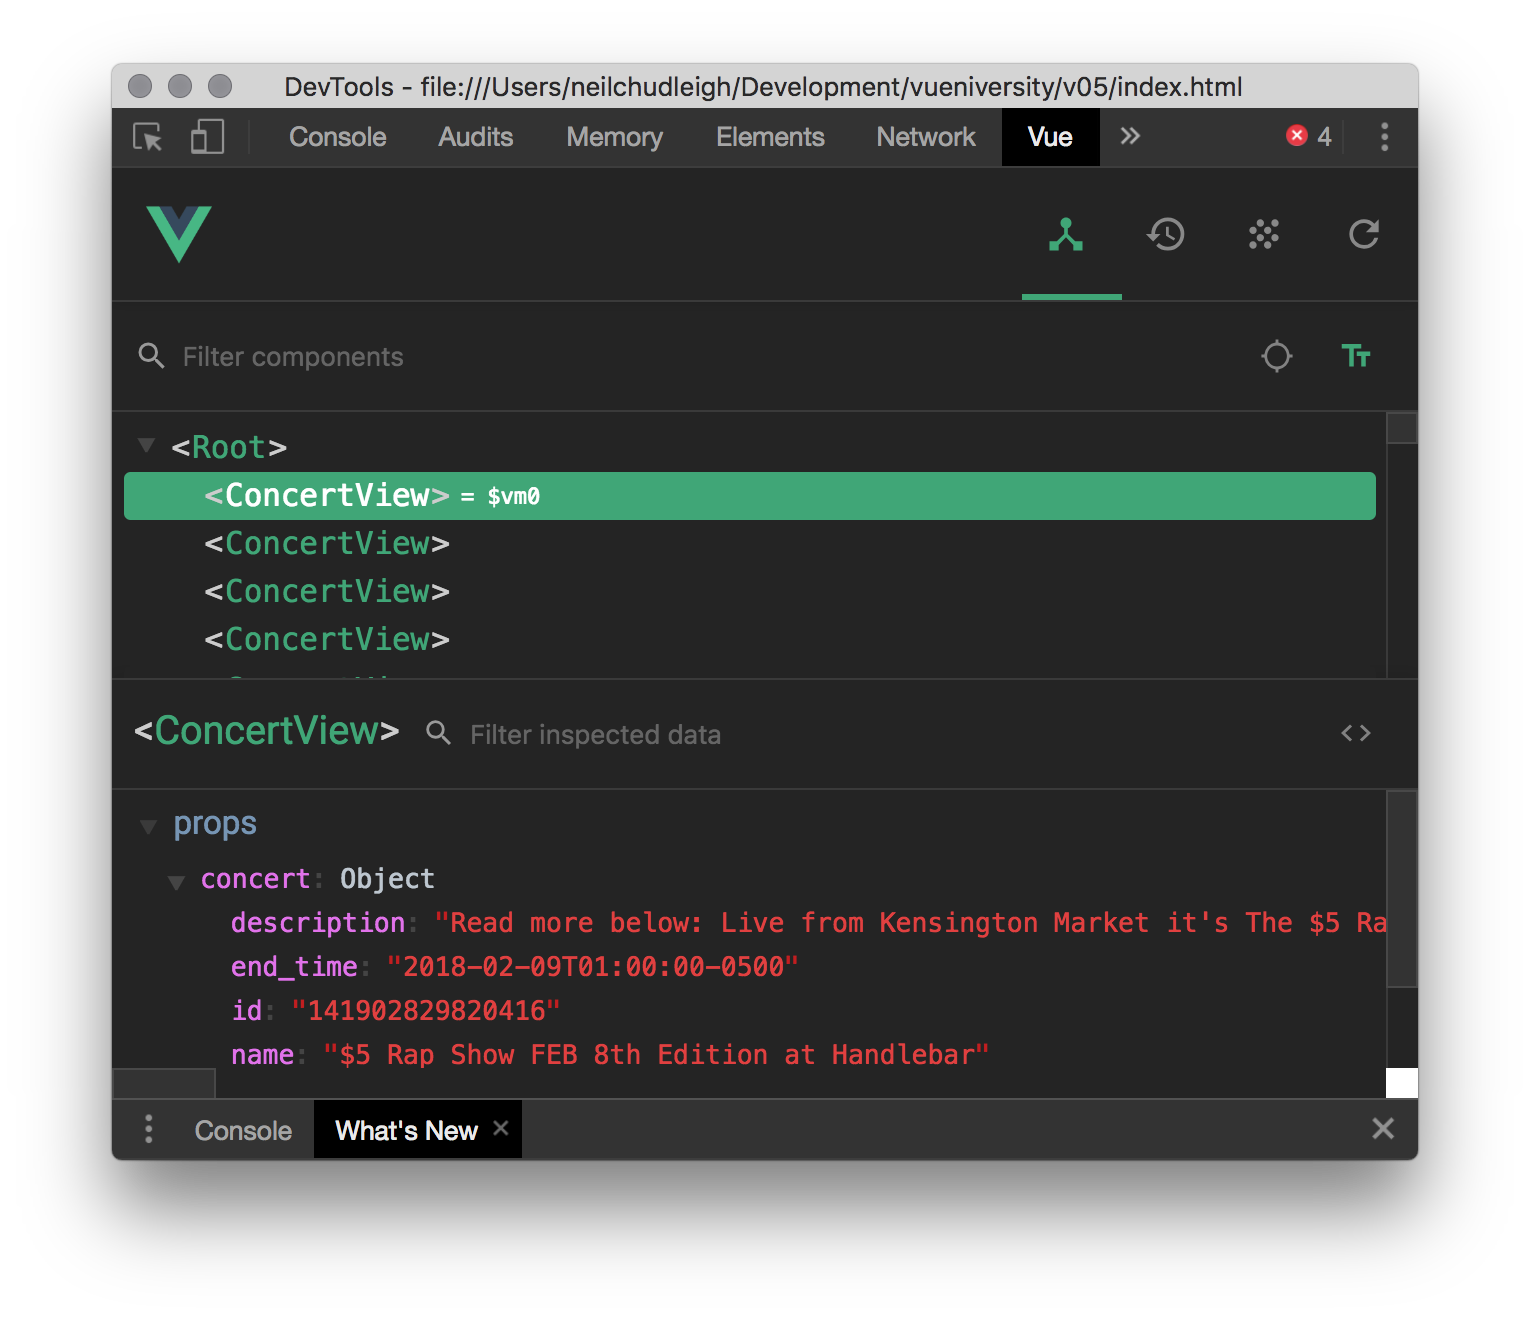Open the component's DOM with the <> icon
The height and width of the screenshot is (1320, 1530).
click(x=1356, y=733)
